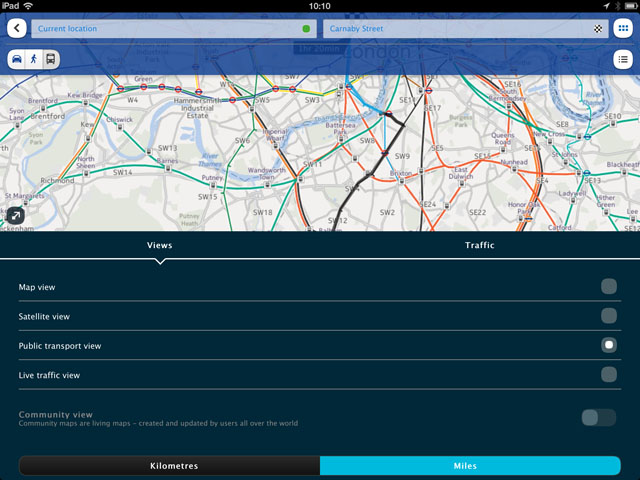
Task: Tap the East Dulwich label on the map
Action: (x=461, y=173)
